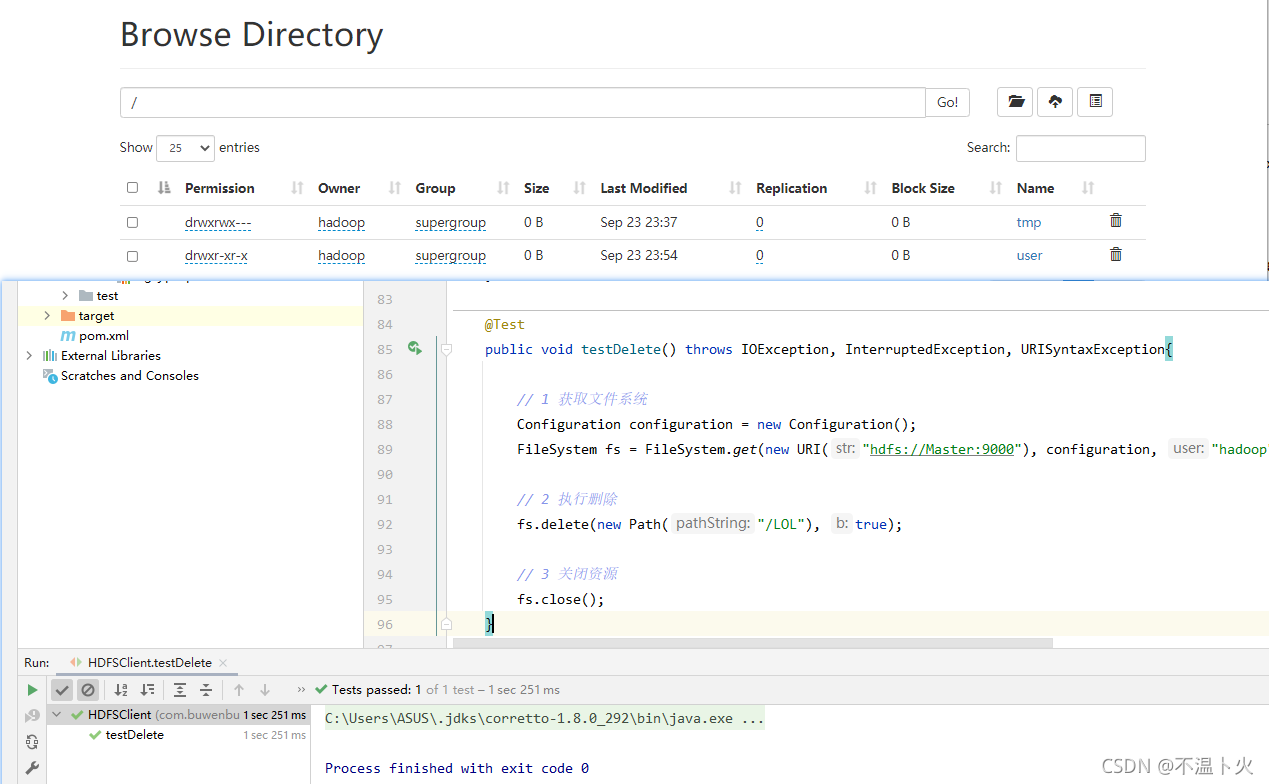
Task: Select the HDFSClient.testDelete run tab
Action: coord(149,663)
